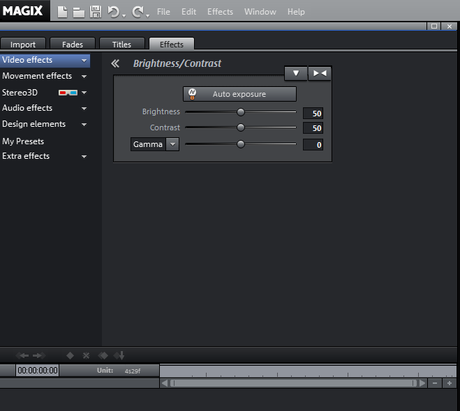
Task: Go back using double chevron icon
Action: coord(115,63)
